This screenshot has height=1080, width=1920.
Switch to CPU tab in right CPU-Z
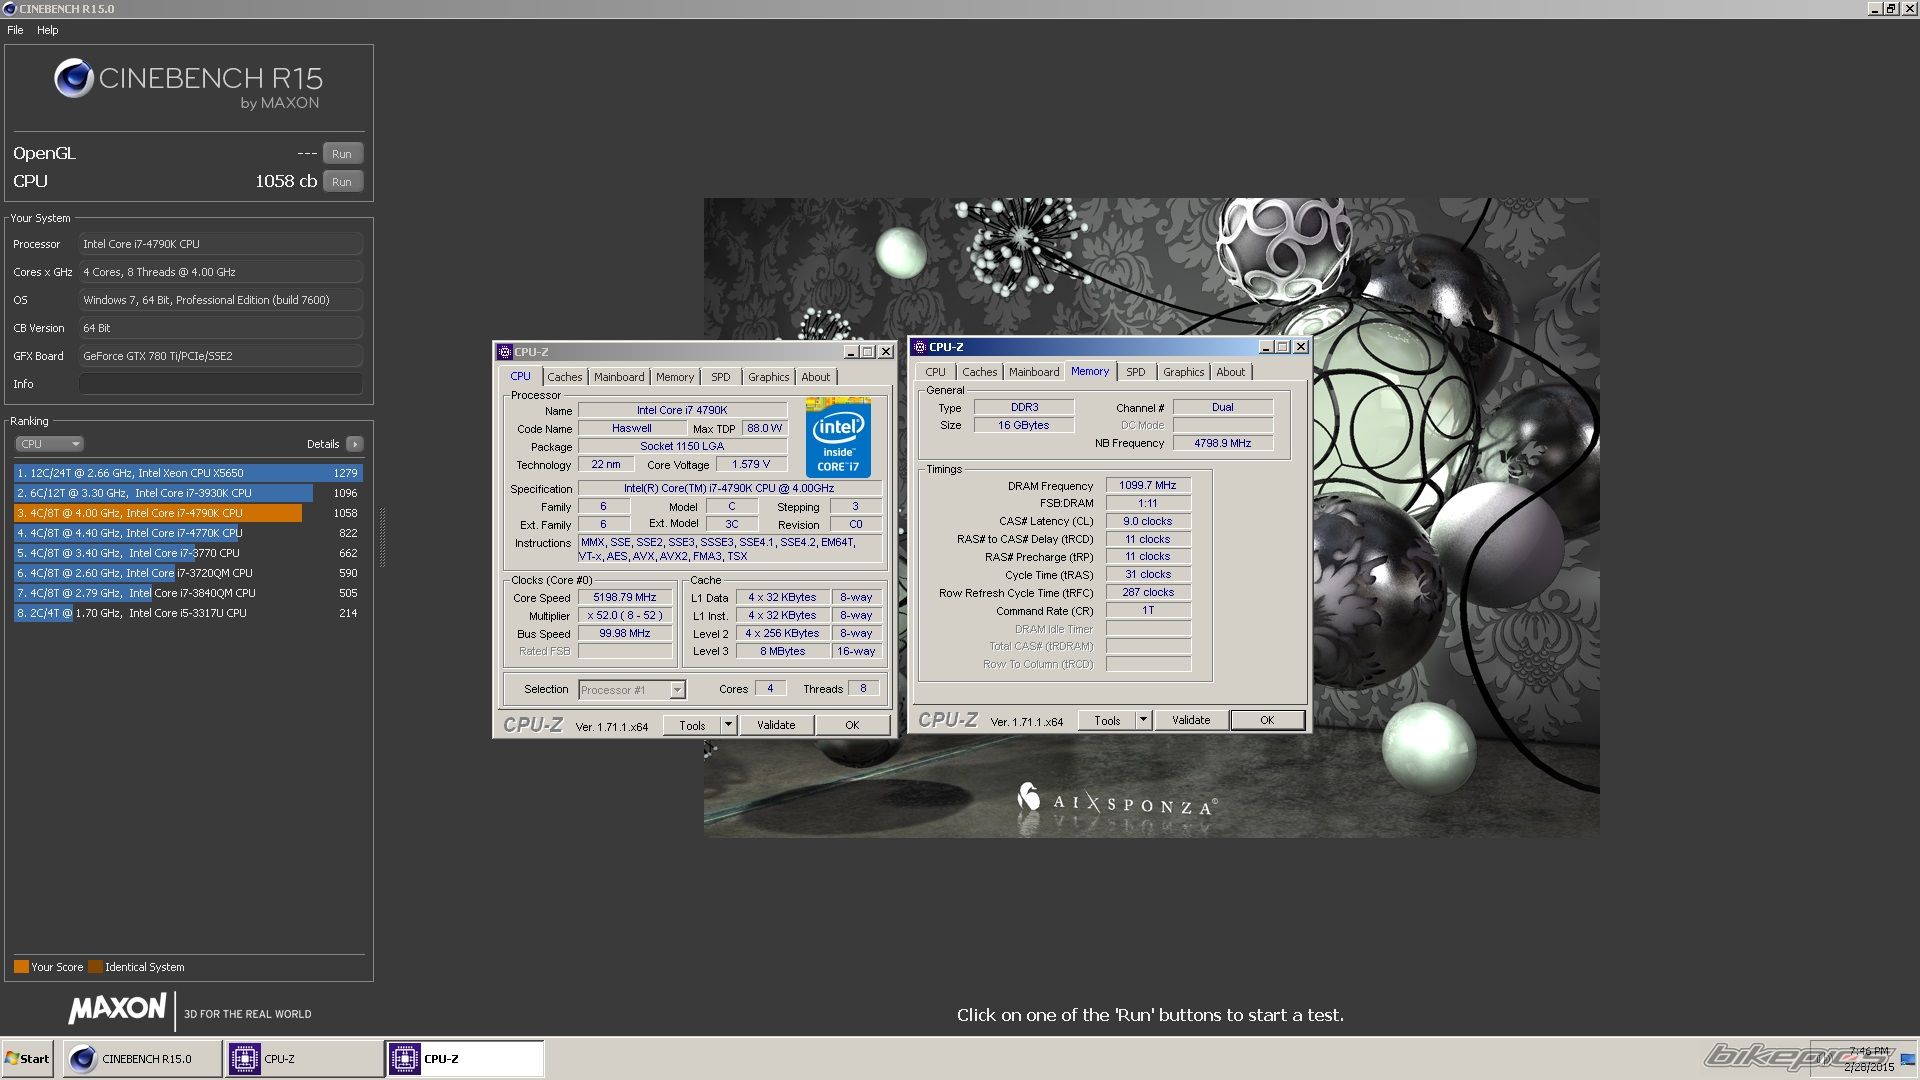(935, 372)
